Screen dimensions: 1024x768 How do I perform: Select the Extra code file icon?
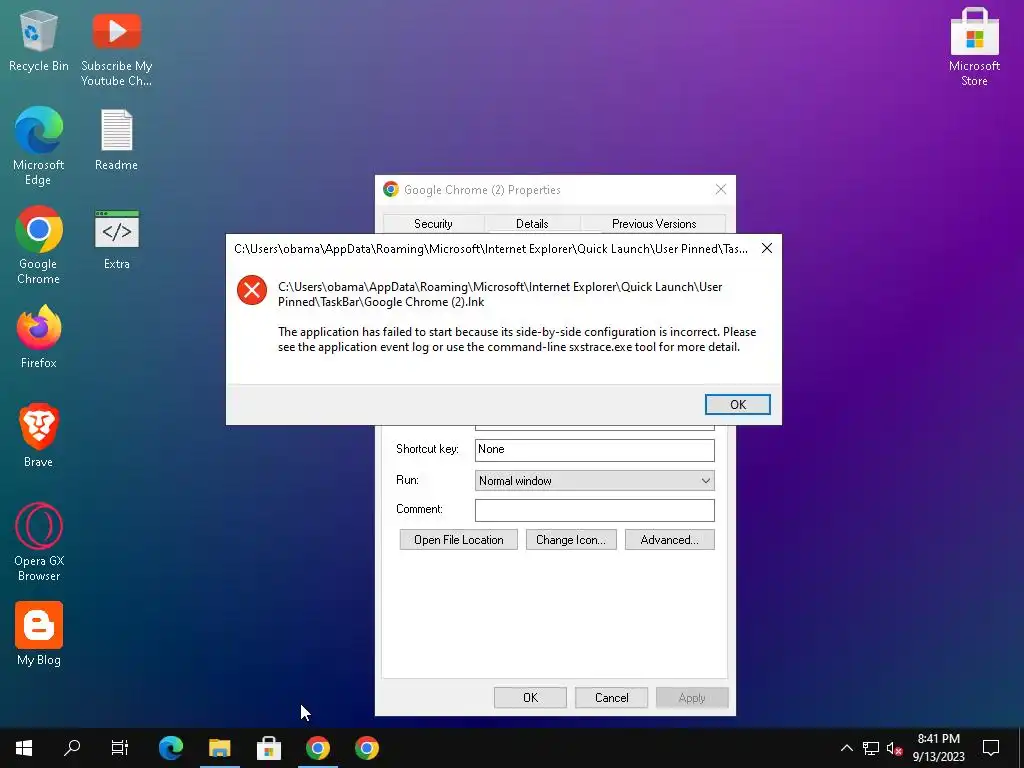click(x=116, y=239)
